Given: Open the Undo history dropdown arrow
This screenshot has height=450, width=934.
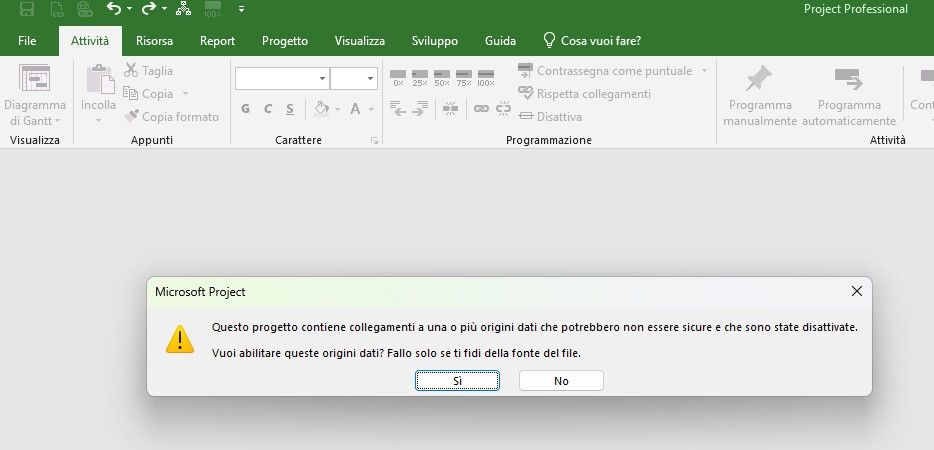Looking at the screenshot, I should (x=130, y=9).
